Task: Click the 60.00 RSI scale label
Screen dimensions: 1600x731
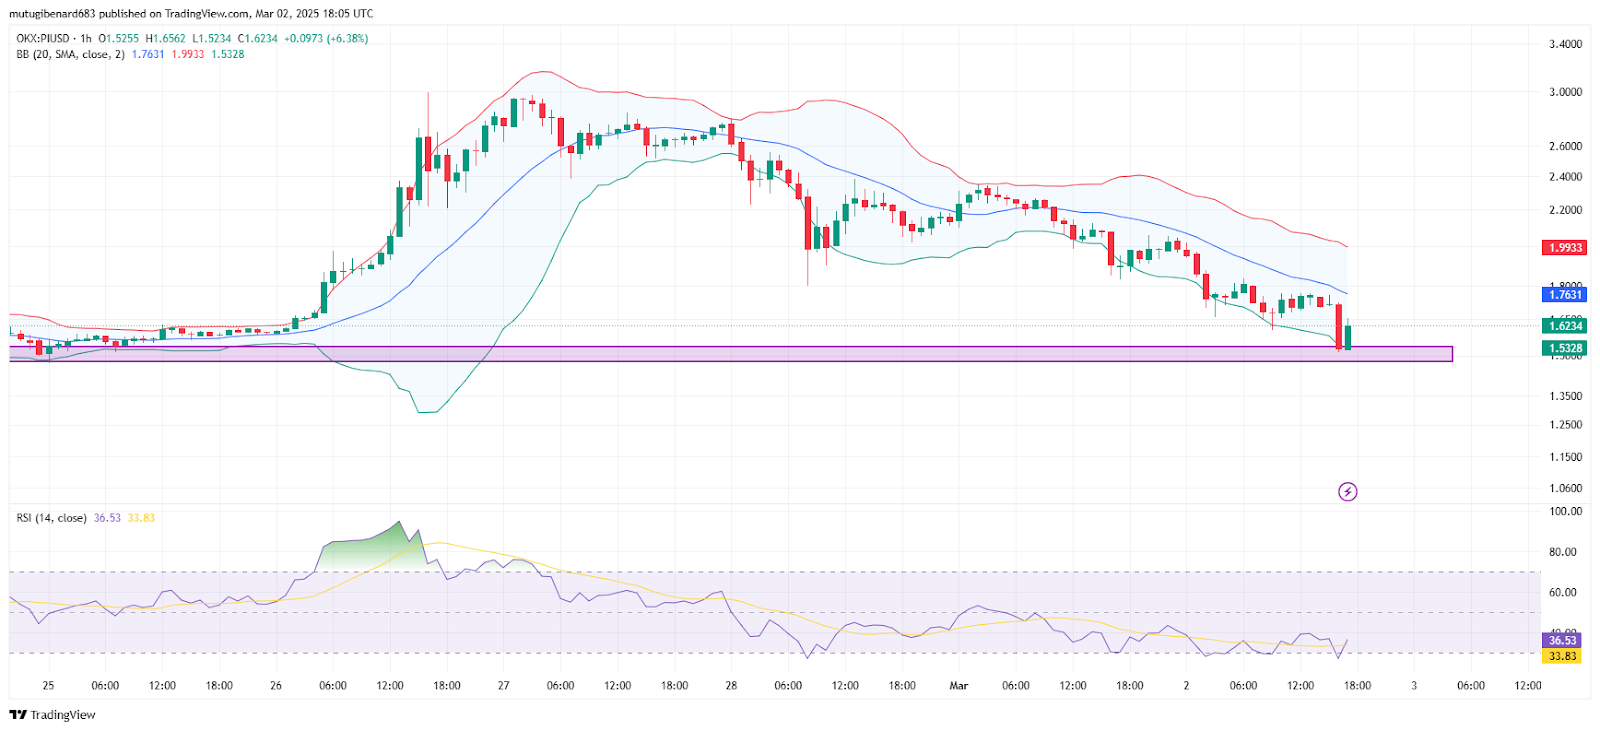Action: pyautogui.click(x=1562, y=592)
